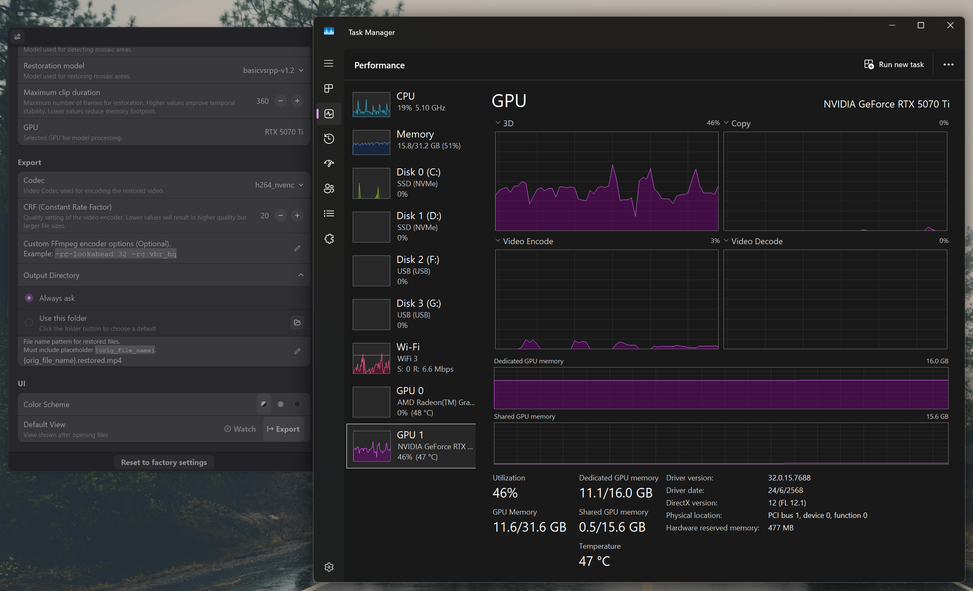Click the Shared GPU memory graph
The width and height of the screenshot is (973, 591).
721,443
